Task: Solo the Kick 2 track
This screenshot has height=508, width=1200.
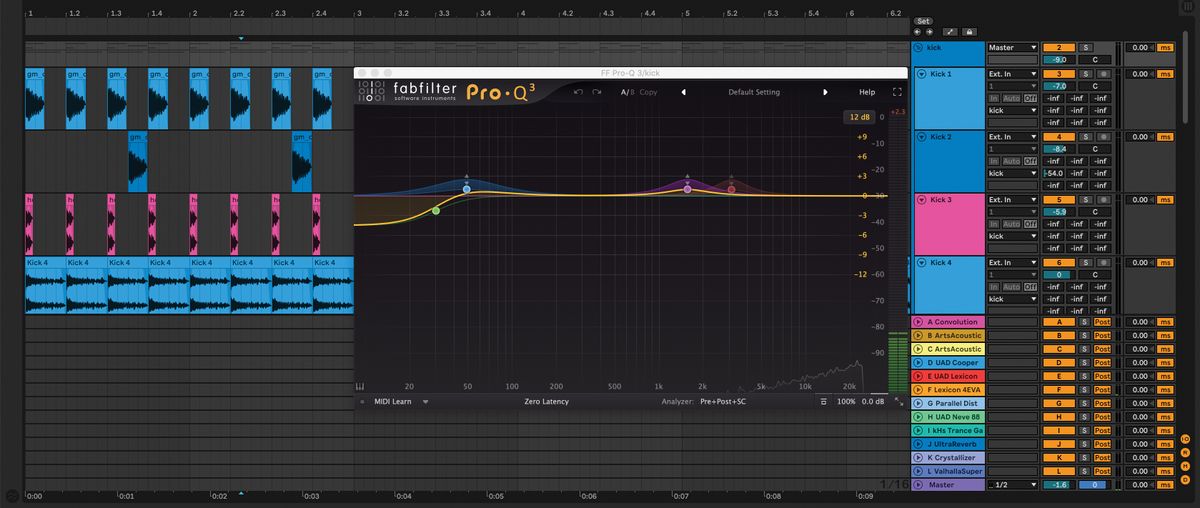Action: [1086, 137]
